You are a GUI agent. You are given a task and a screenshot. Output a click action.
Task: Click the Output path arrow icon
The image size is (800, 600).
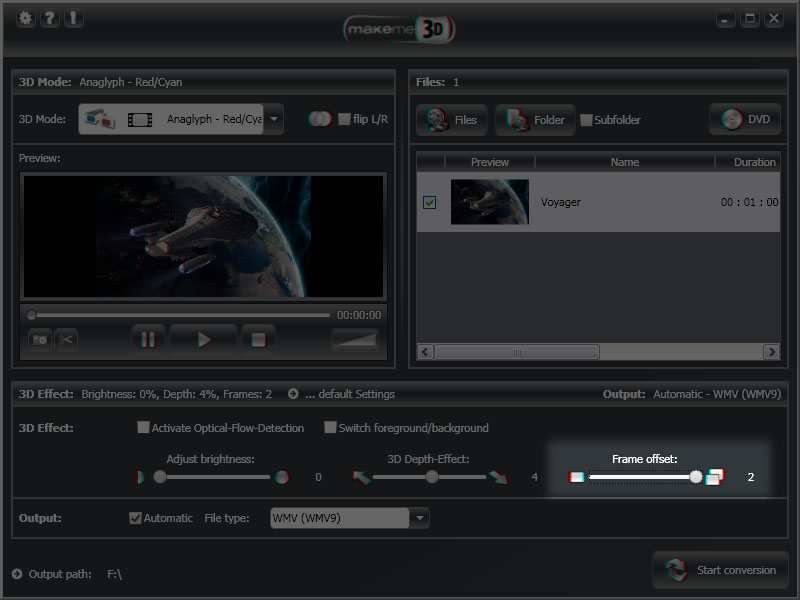17,574
